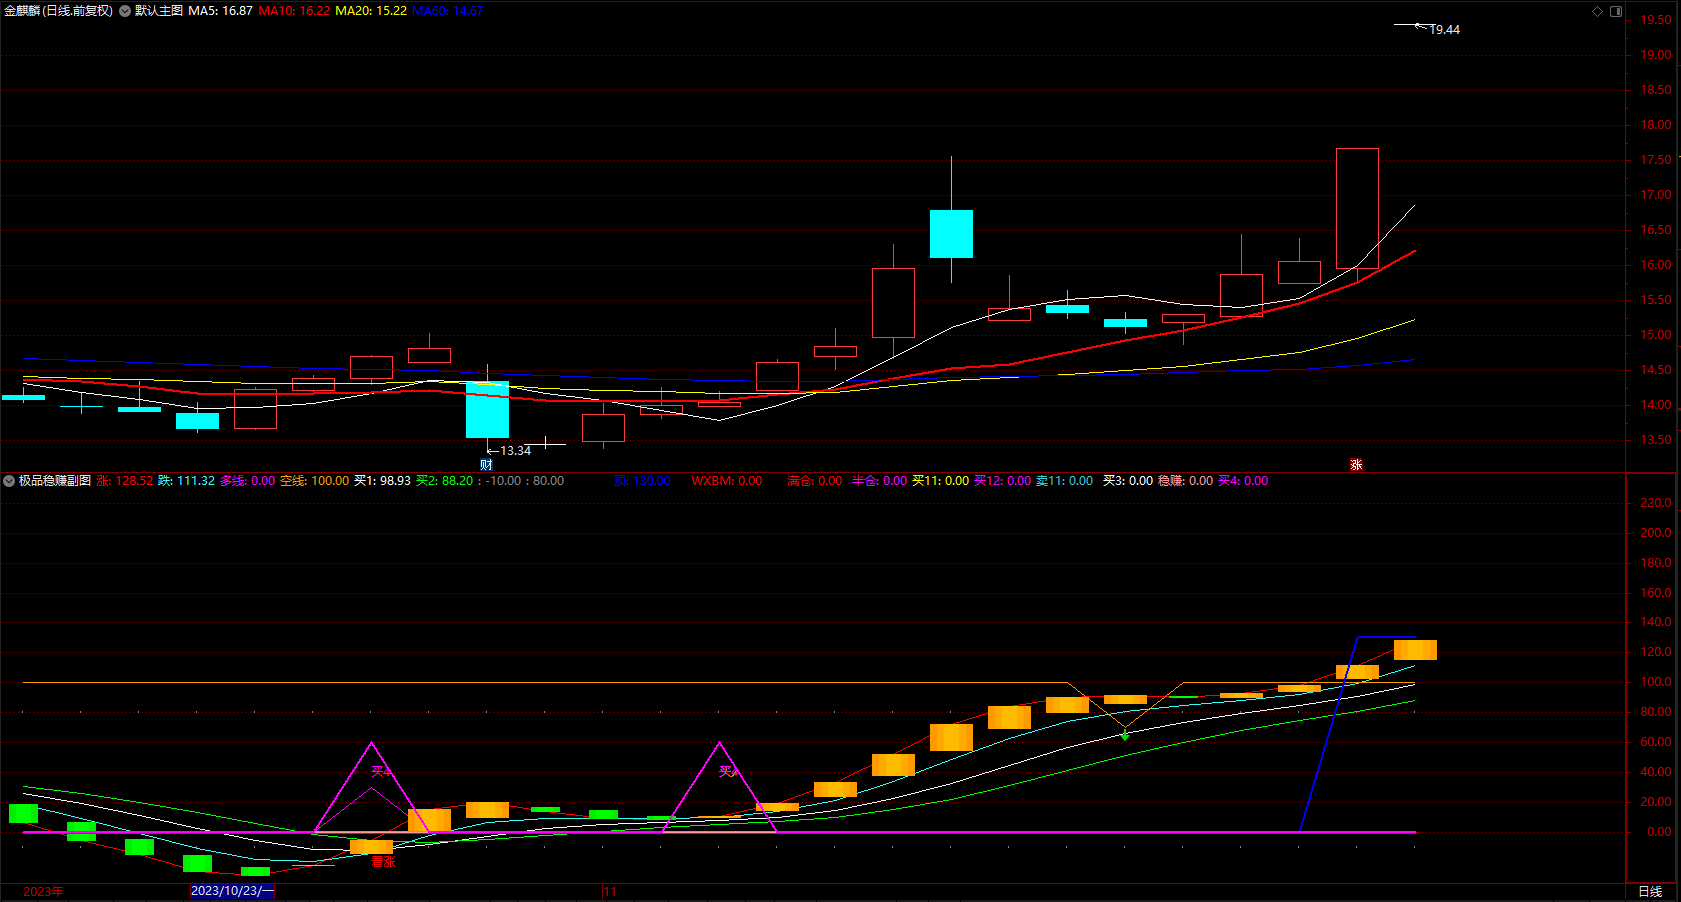Click the 财 marker below the chart
1681x902 pixels.
486,465
